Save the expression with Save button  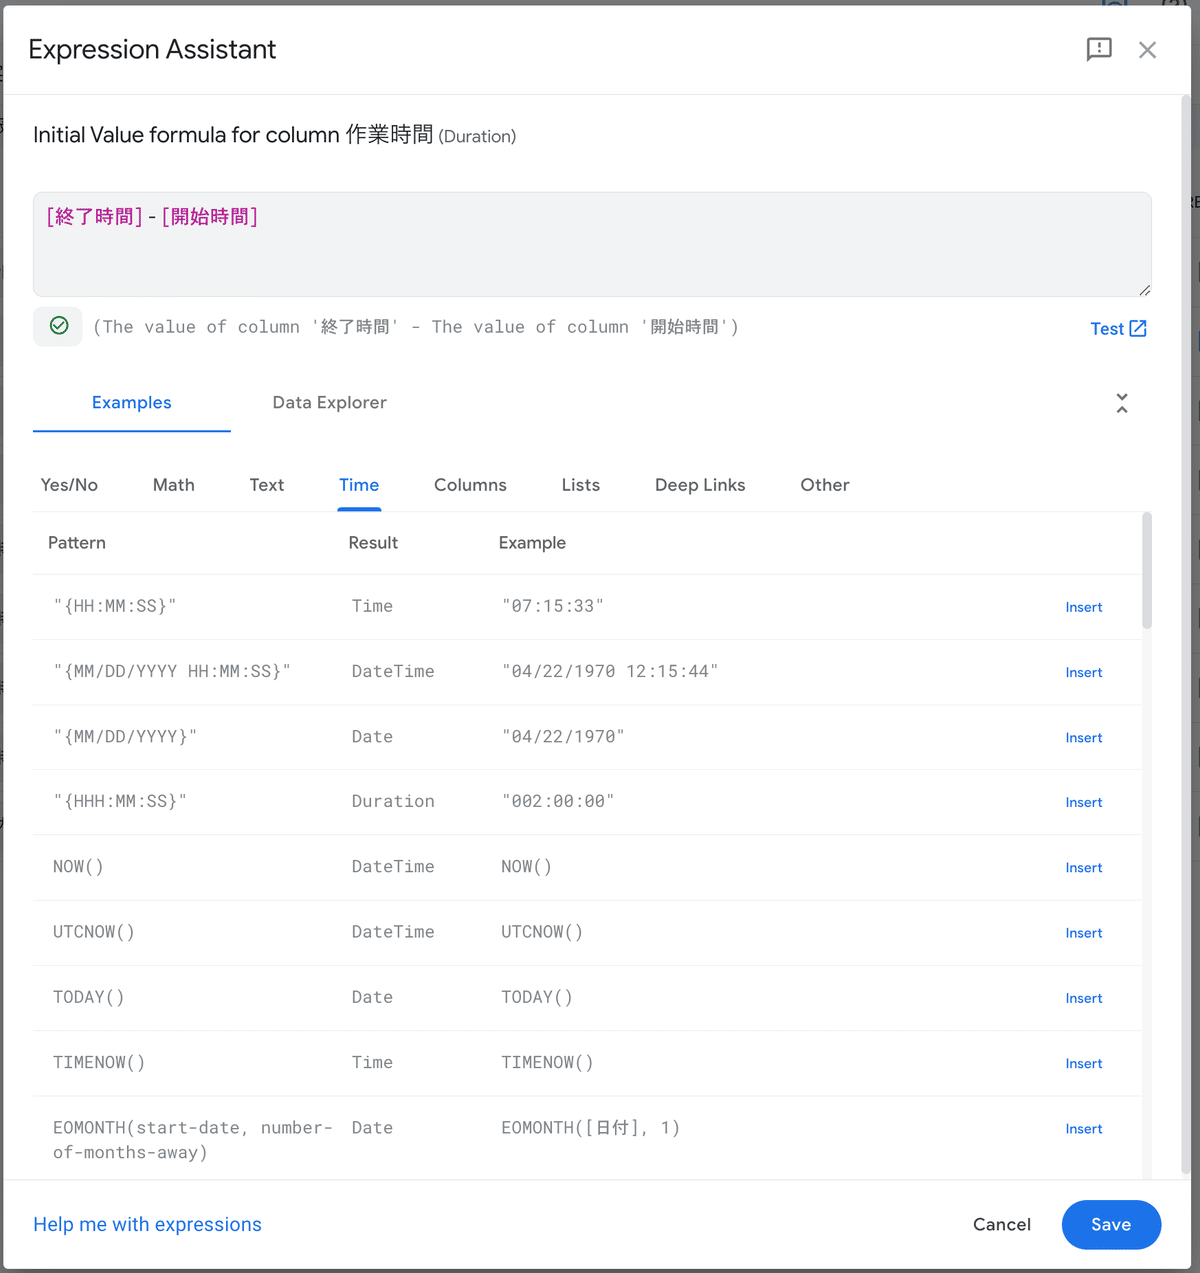(x=1111, y=1225)
